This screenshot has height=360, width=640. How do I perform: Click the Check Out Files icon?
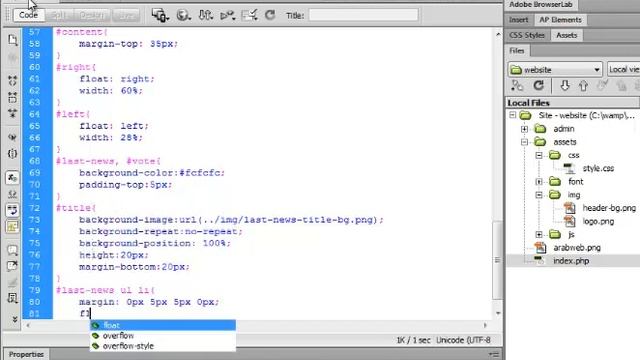click(602, 86)
